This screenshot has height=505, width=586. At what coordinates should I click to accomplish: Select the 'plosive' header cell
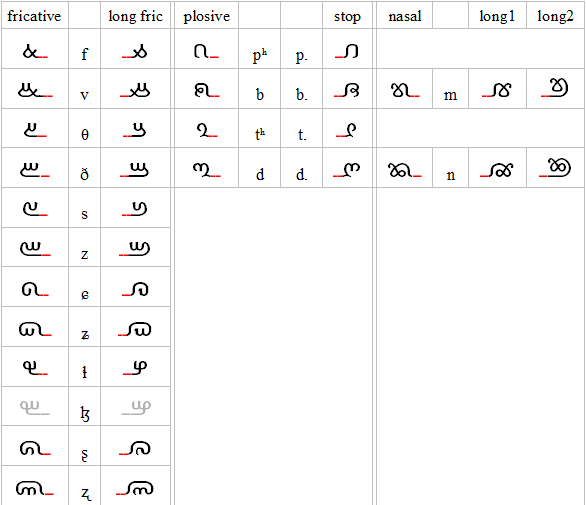point(206,15)
